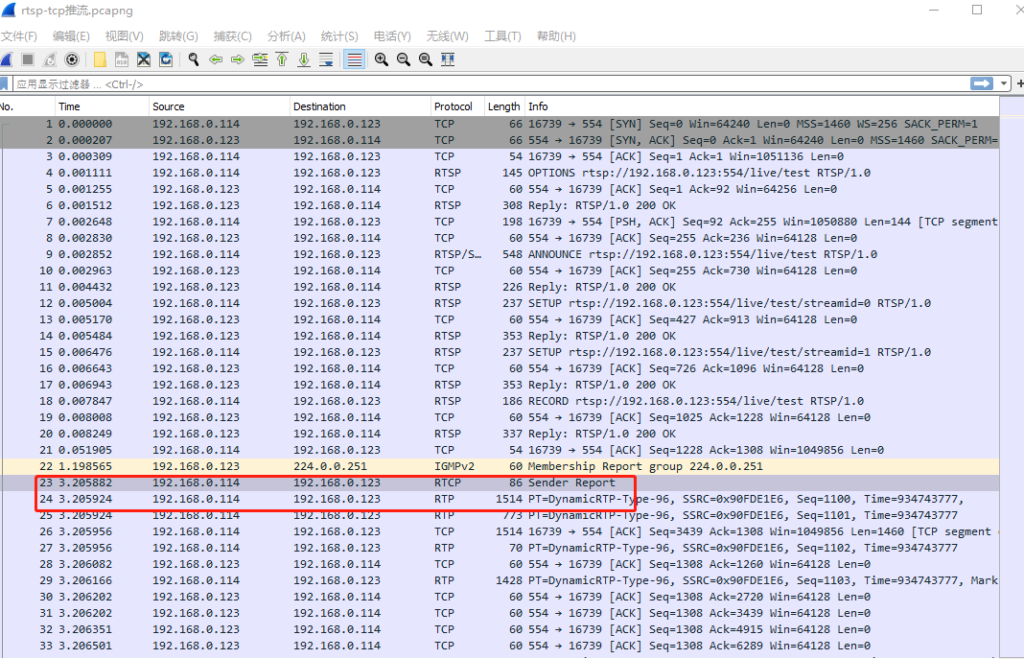Select packet 2 with the [SYN, ACK] info
The image size is (1024, 659).
500,140
